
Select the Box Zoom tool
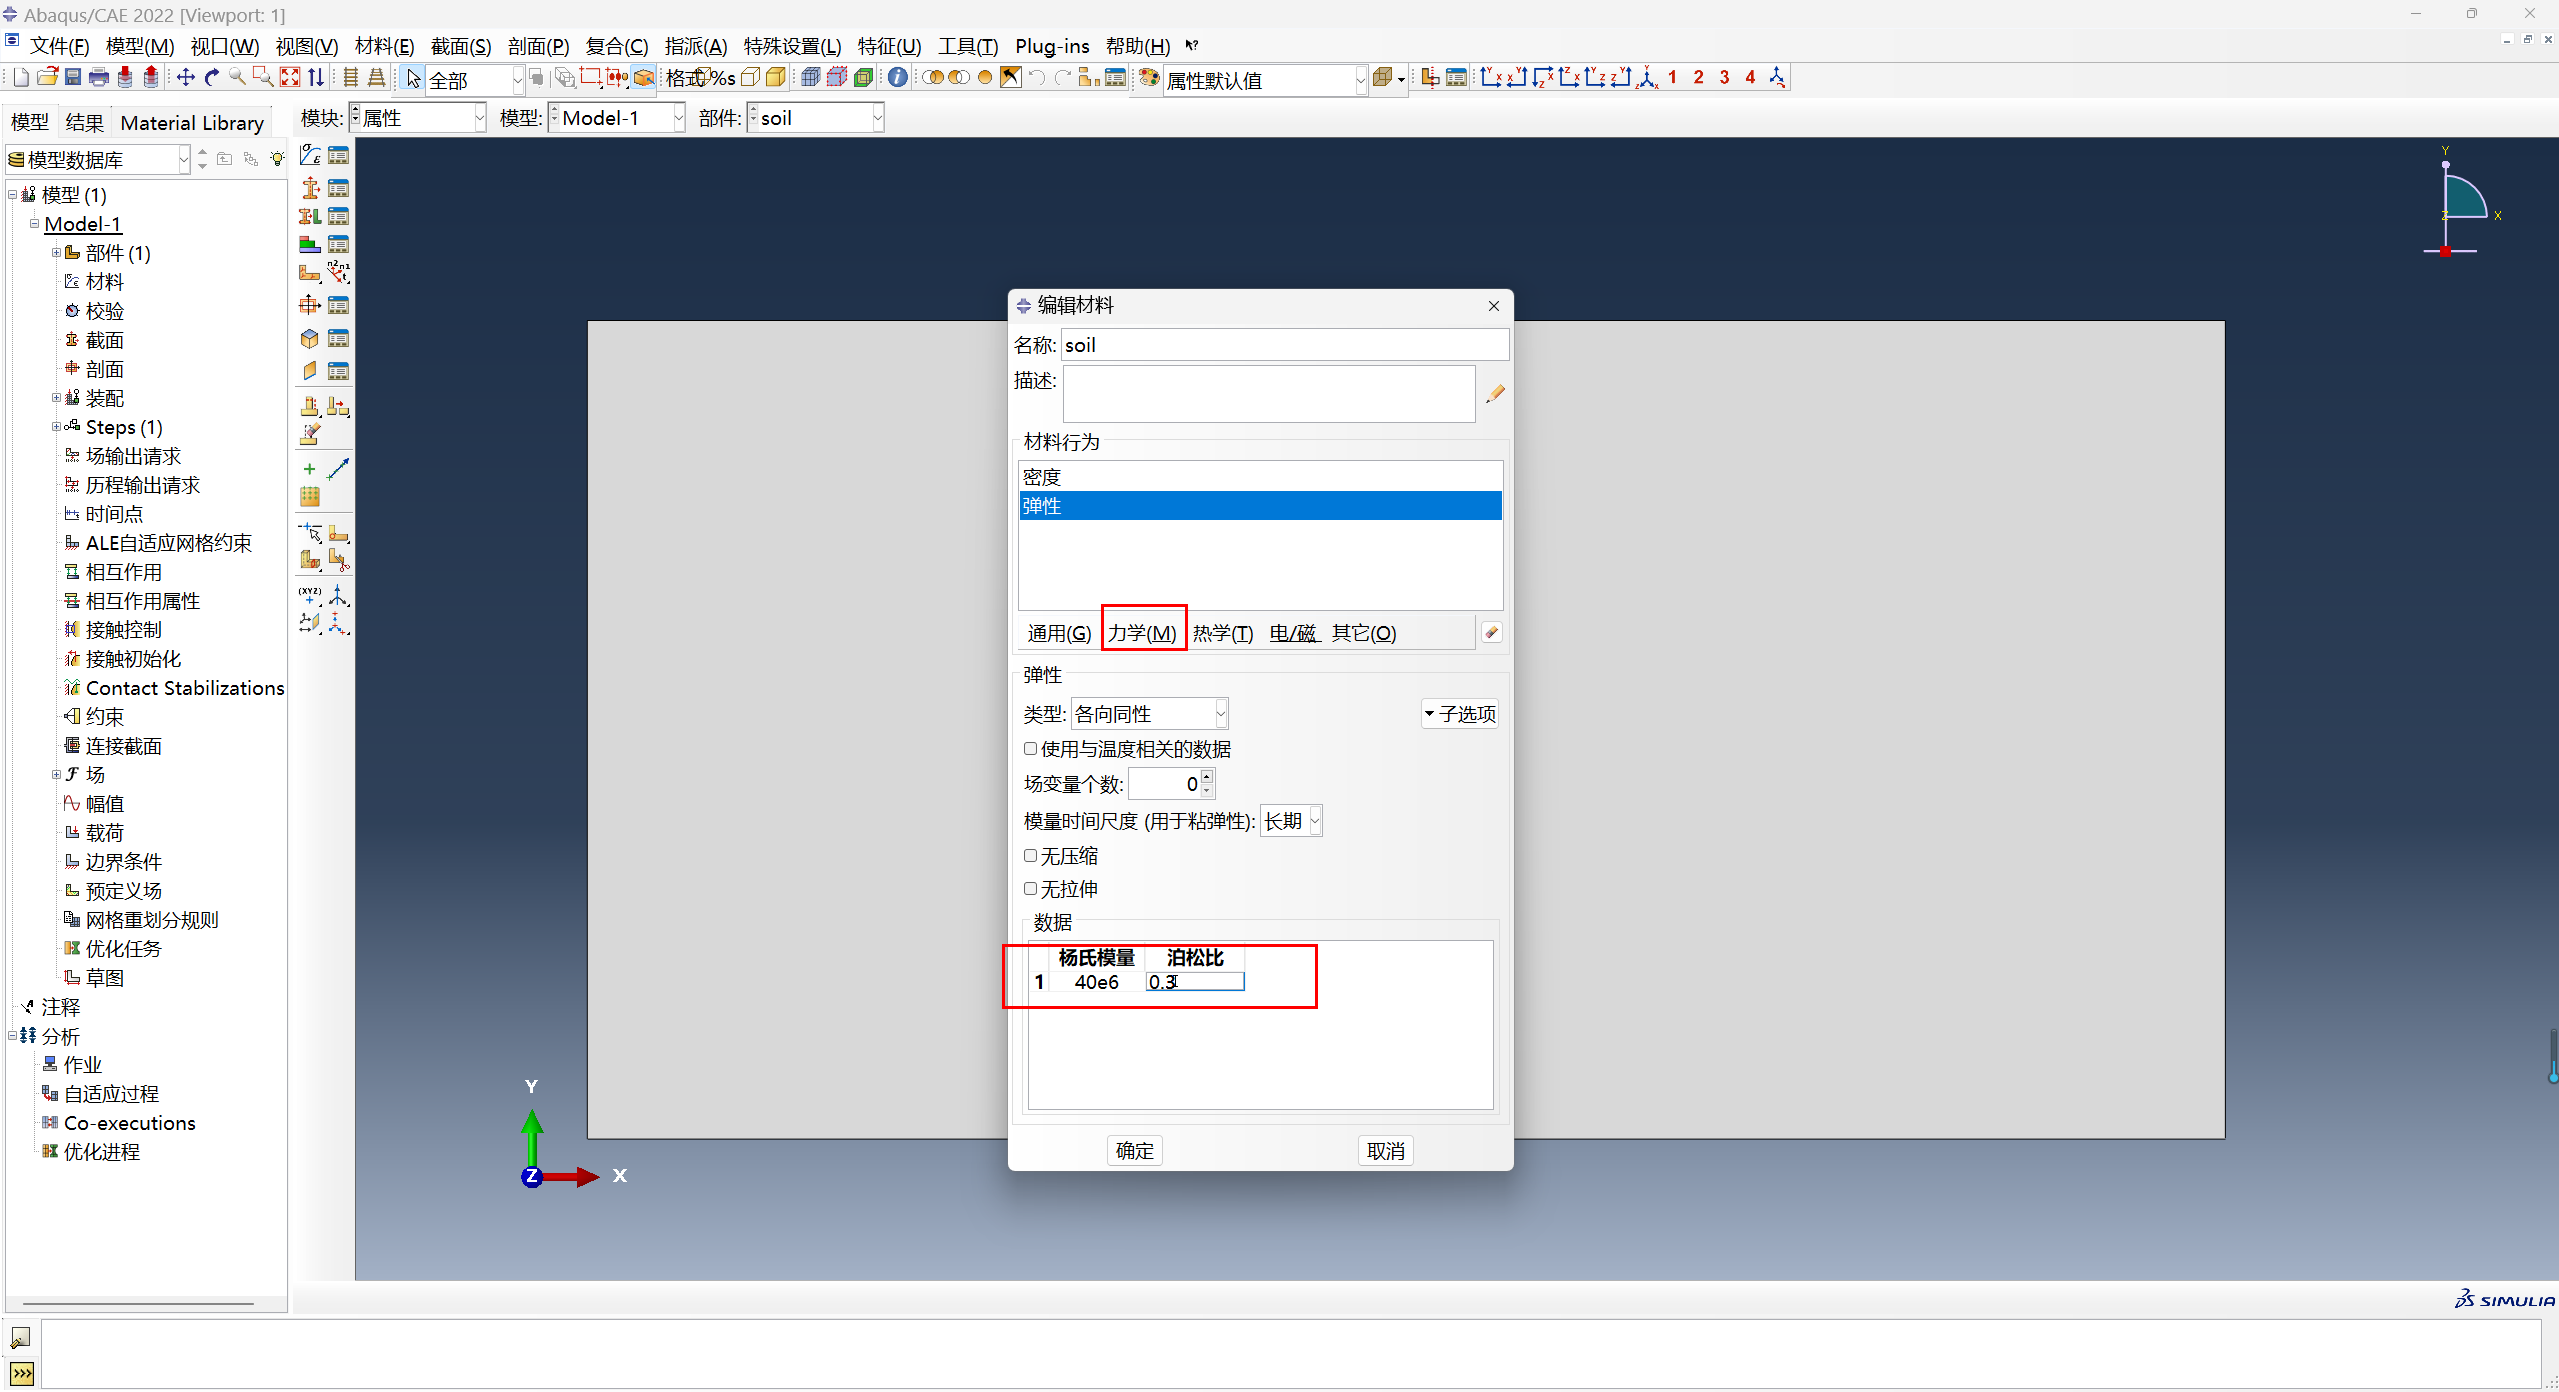click(x=263, y=78)
